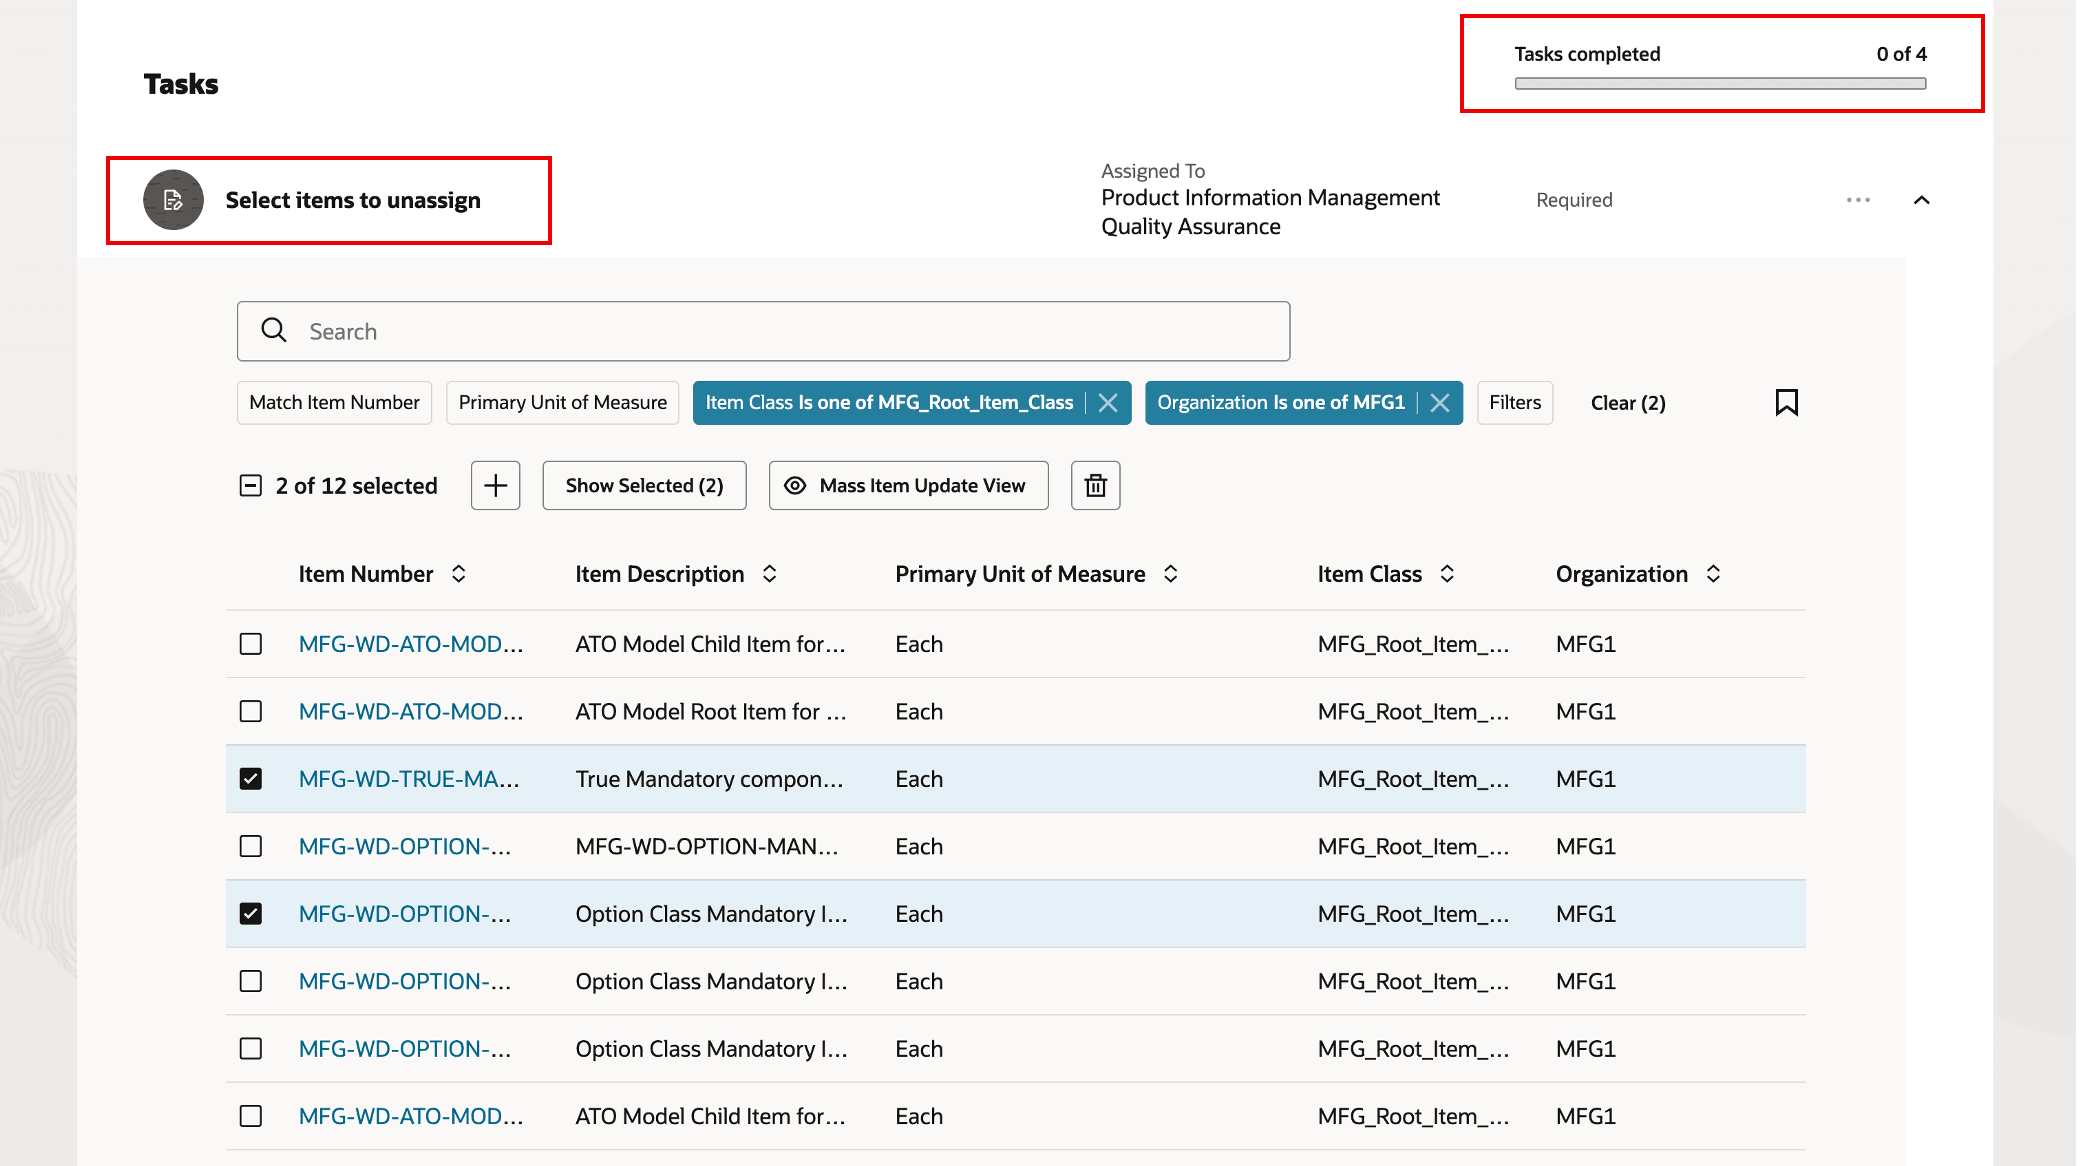Click the bookmark saved search icon

click(x=1786, y=402)
